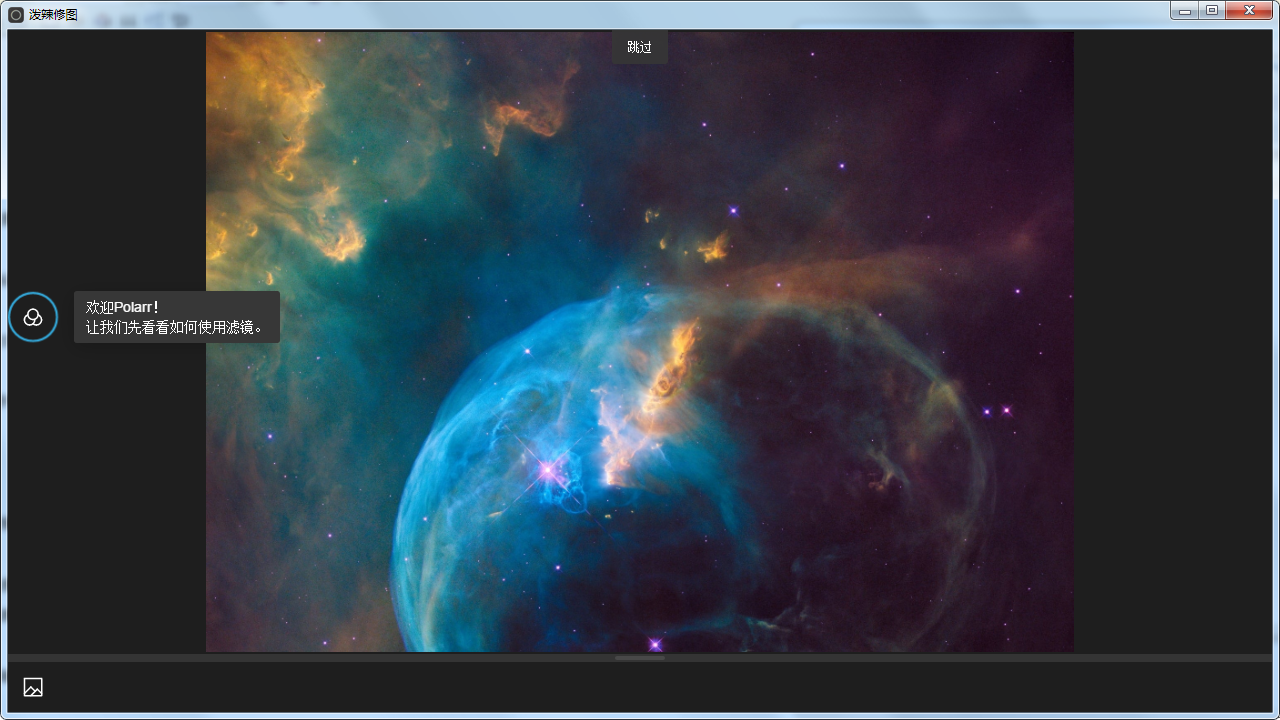Click the circled filters icon

click(33, 317)
